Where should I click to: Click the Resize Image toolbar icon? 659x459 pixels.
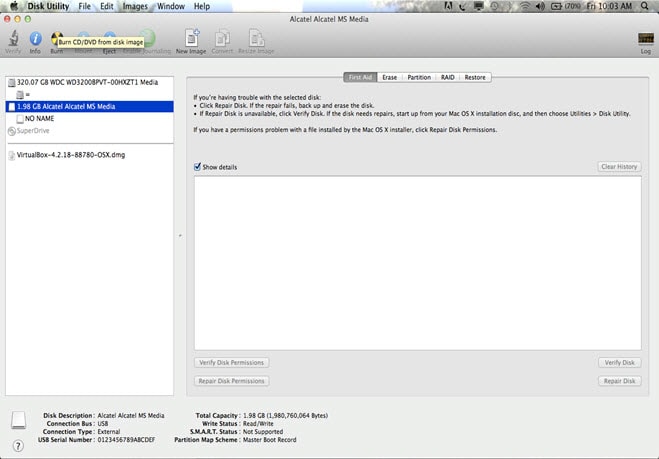(x=256, y=38)
